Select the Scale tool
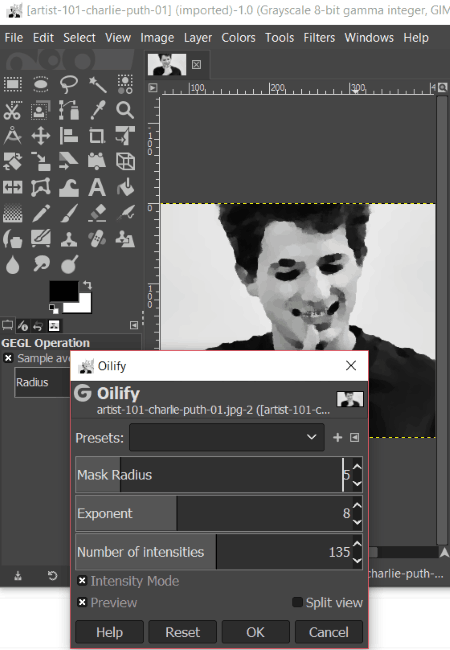Viewport: 450px width, 650px height. click(41, 162)
